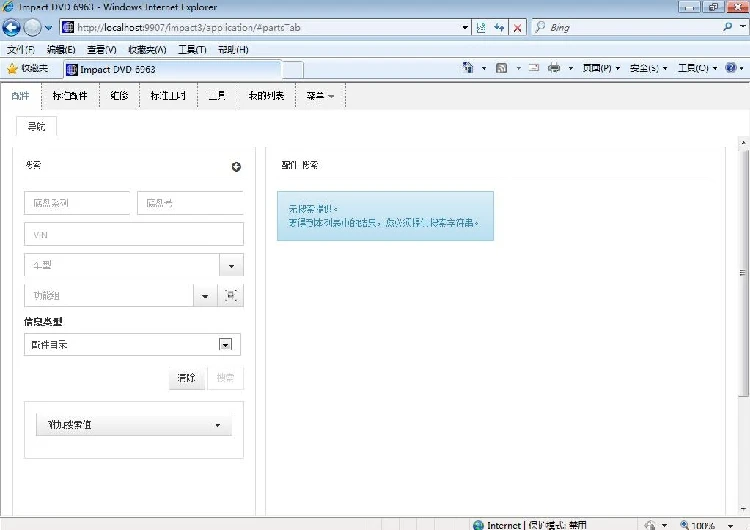Expand the Print options dropdown arrow
The image size is (750, 530).
coord(570,68)
